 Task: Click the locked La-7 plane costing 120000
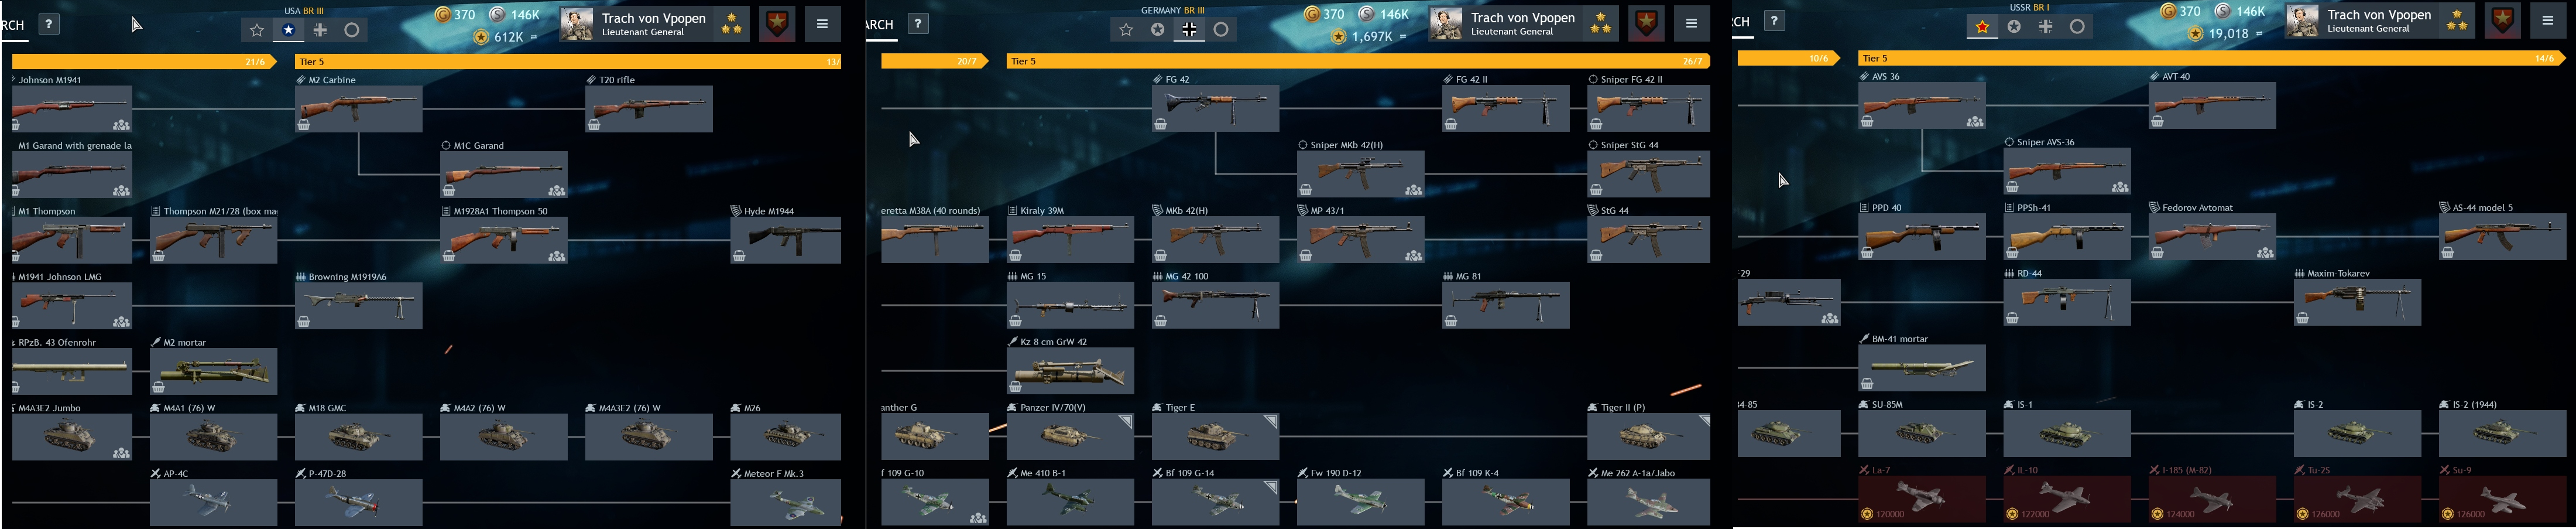[1922, 499]
